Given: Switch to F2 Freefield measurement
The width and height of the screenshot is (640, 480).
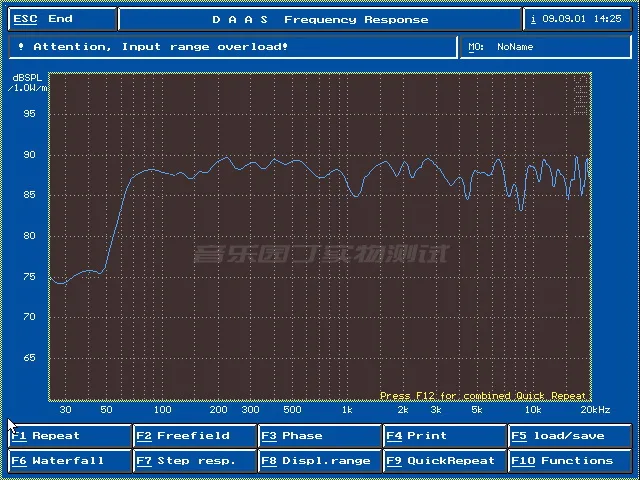Looking at the screenshot, I should point(195,436).
